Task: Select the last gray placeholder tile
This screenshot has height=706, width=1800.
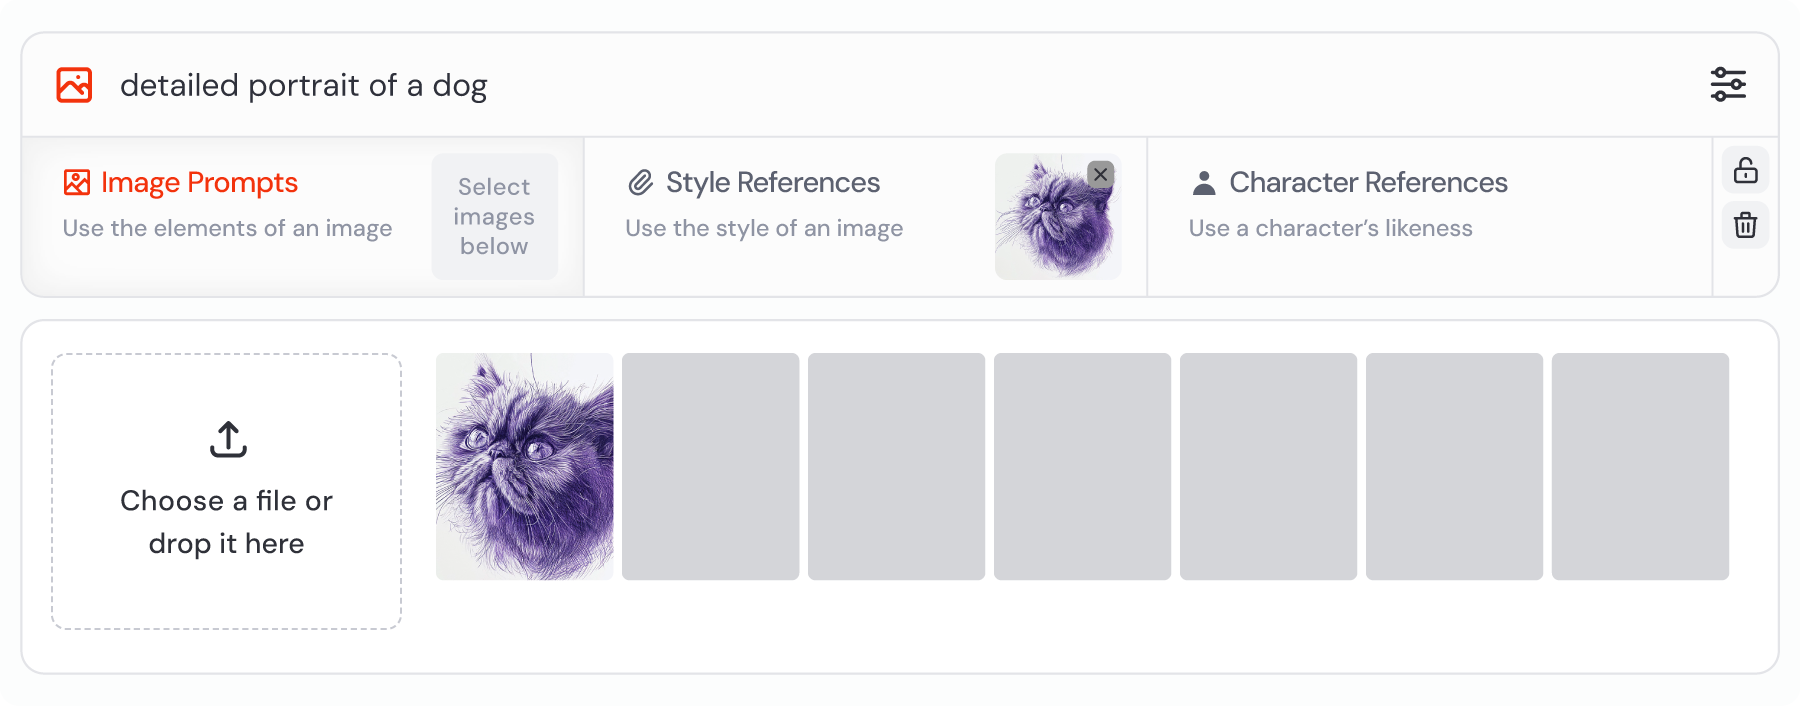Action: click(x=1640, y=466)
